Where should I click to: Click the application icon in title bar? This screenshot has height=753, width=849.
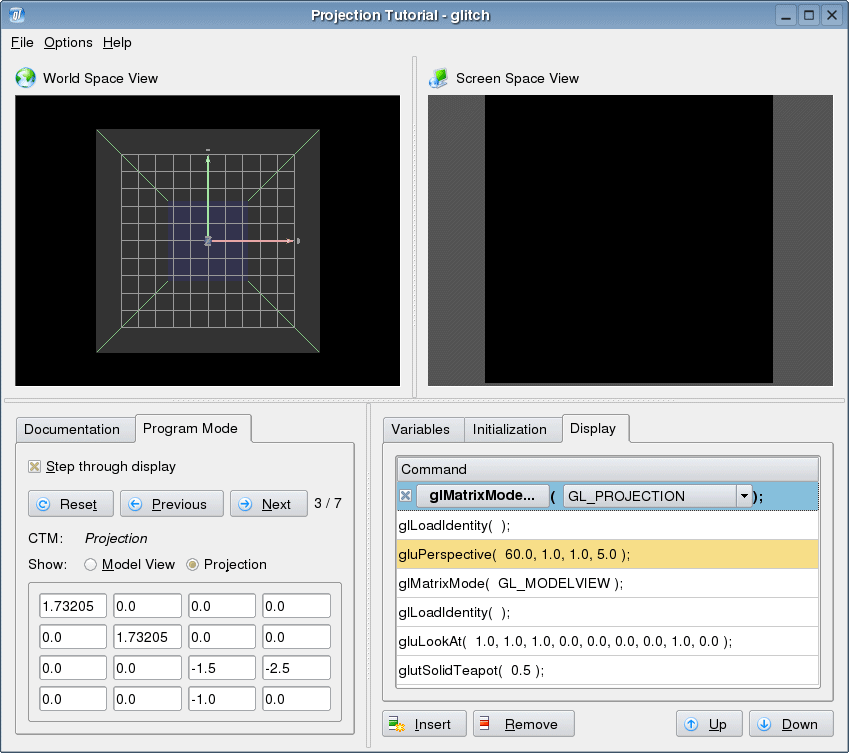click(17, 15)
